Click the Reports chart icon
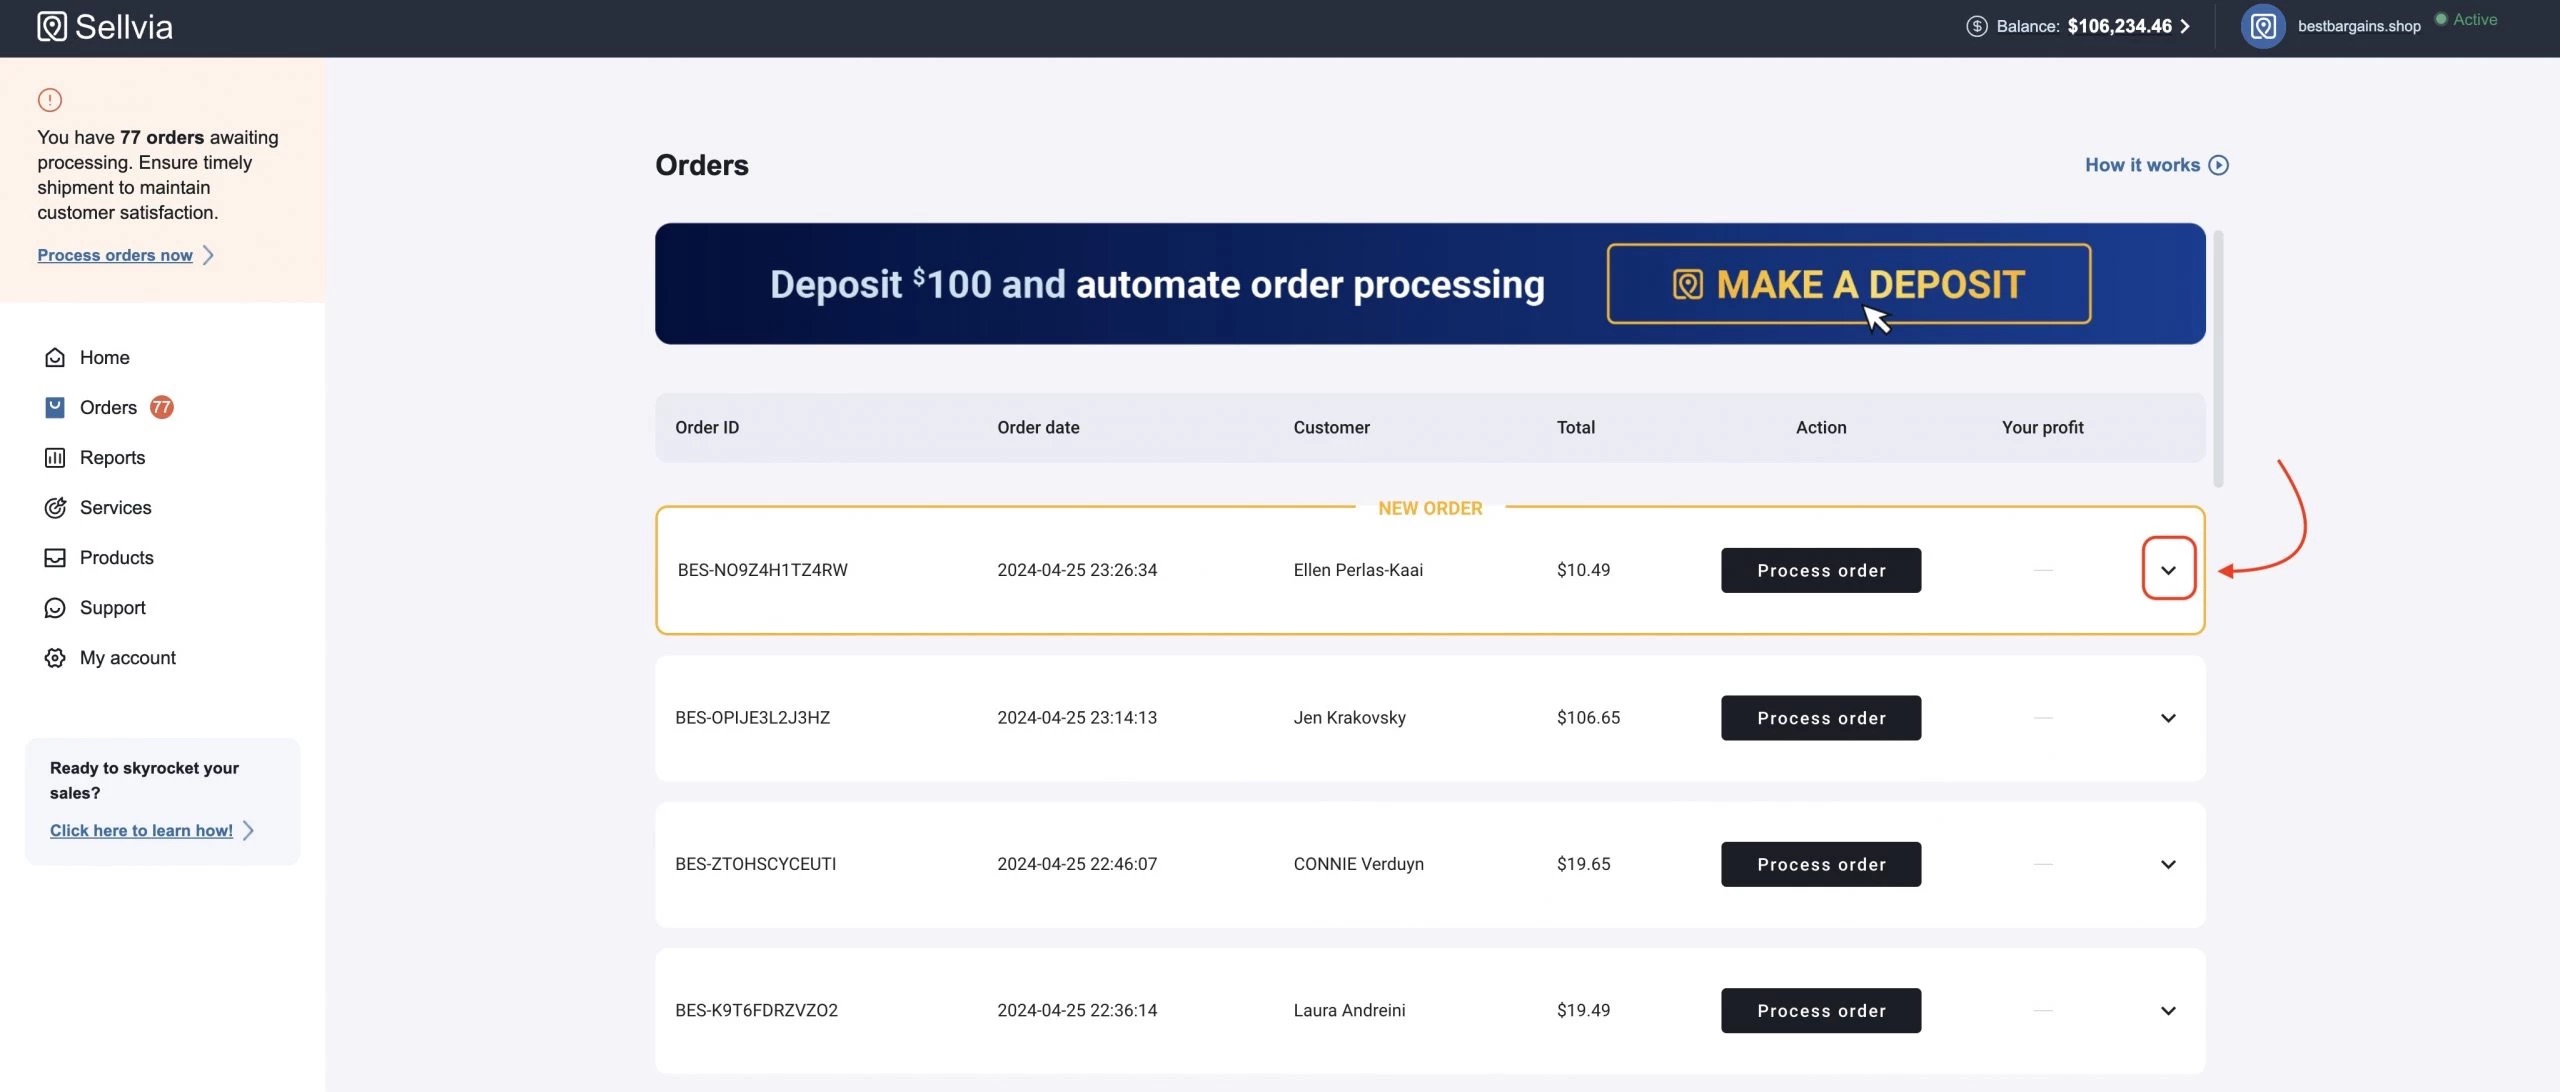Viewport: 2560px width, 1092px height. pyautogui.click(x=55, y=457)
